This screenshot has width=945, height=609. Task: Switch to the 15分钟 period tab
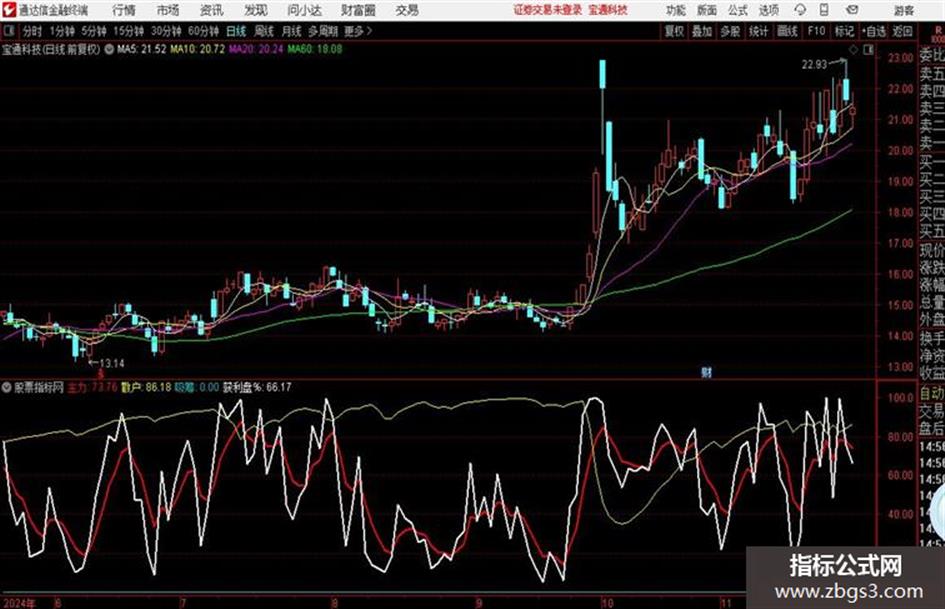click(128, 31)
